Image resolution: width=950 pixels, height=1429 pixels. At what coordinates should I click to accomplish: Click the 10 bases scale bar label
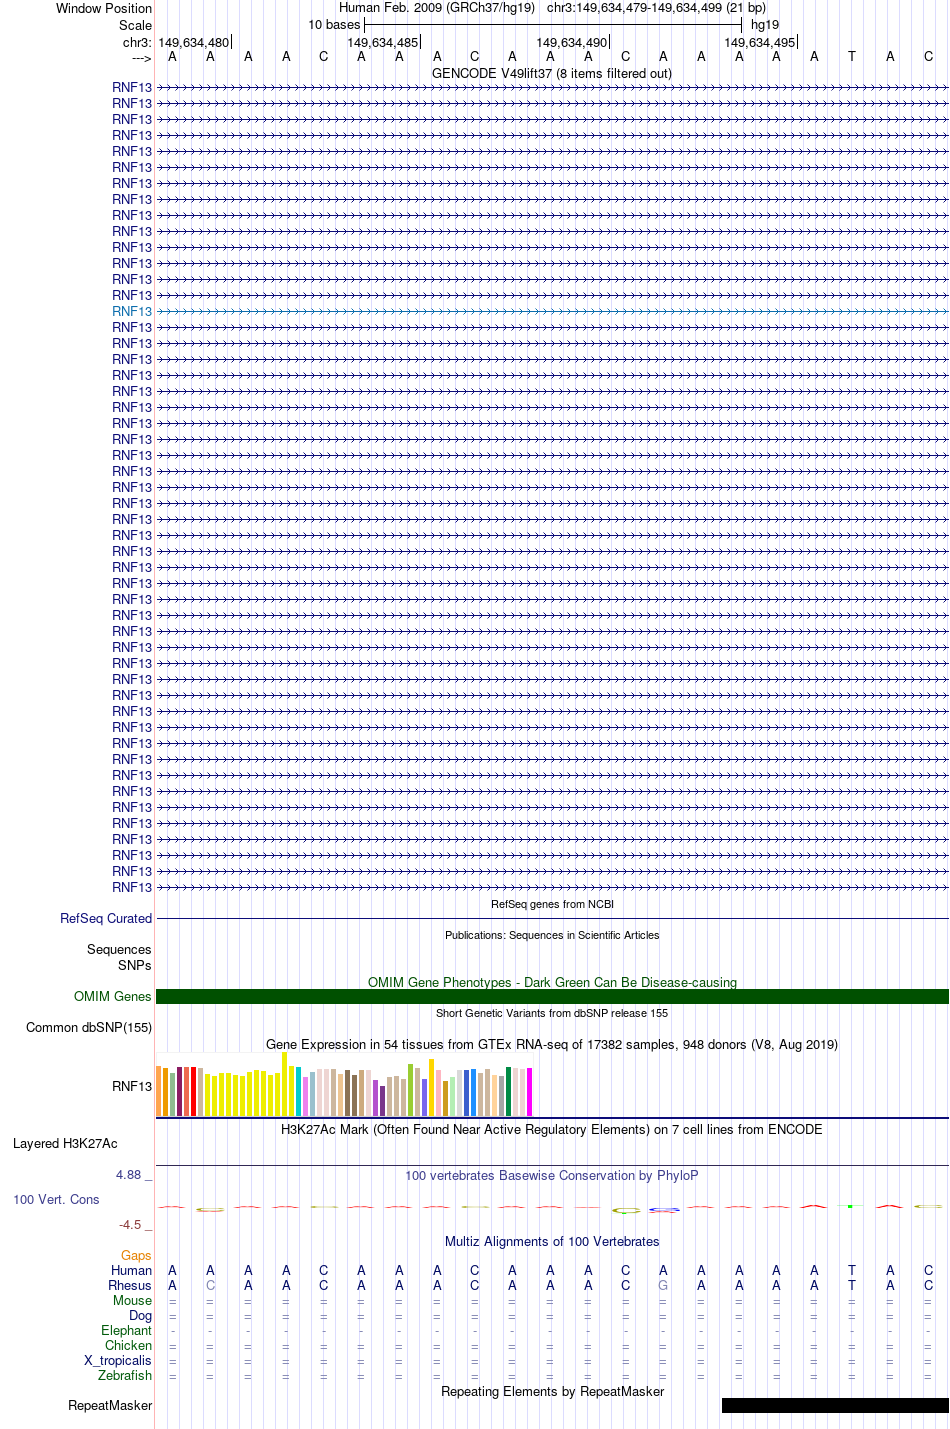click(x=334, y=25)
